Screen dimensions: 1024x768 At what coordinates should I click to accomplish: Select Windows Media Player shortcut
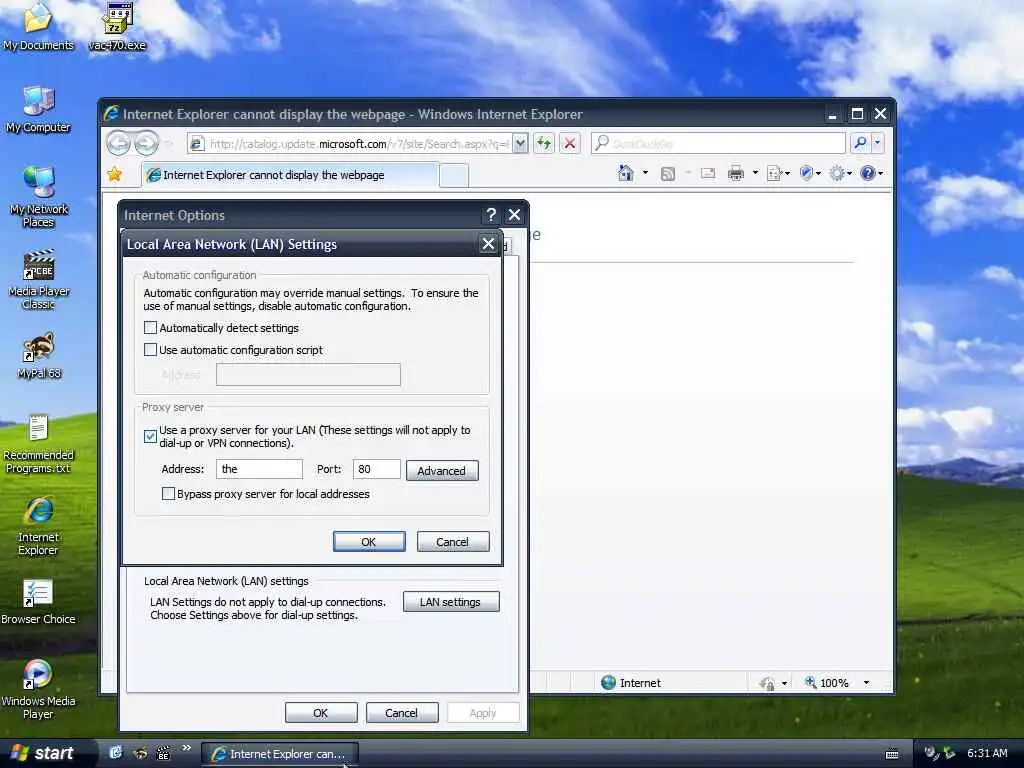tap(38, 689)
